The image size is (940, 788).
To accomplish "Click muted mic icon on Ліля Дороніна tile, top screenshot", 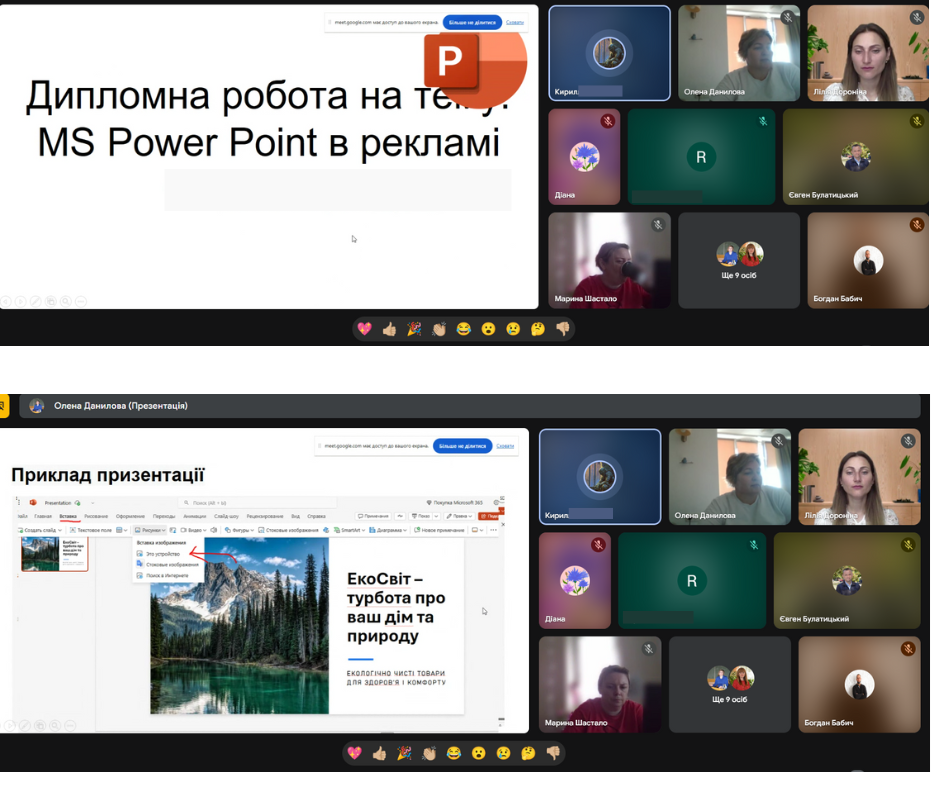I will point(917,17).
